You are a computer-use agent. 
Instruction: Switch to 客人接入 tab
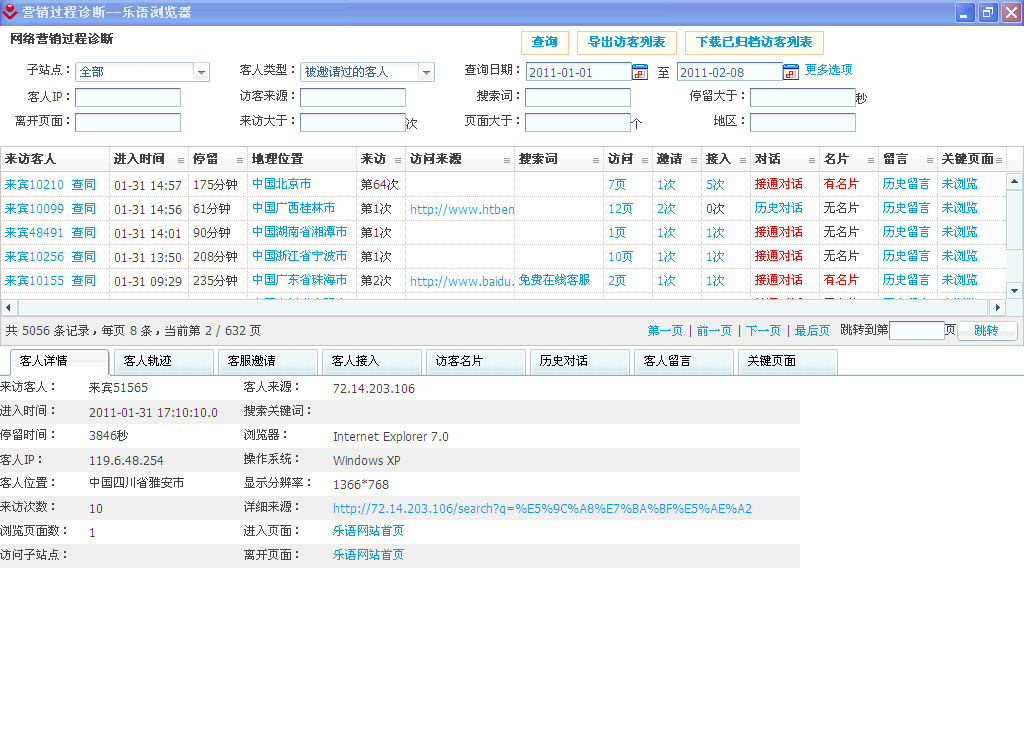point(371,362)
